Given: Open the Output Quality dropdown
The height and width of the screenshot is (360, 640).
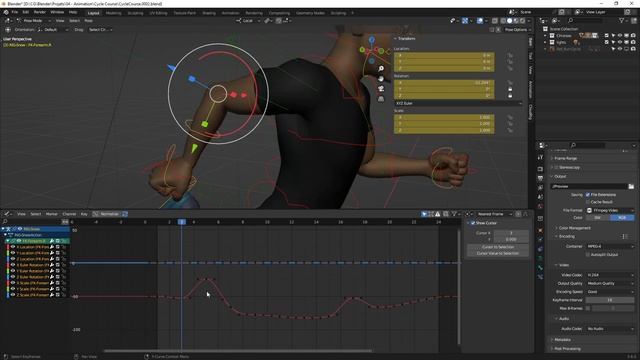Looking at the screenshot, I should click(x=610, y=283).
